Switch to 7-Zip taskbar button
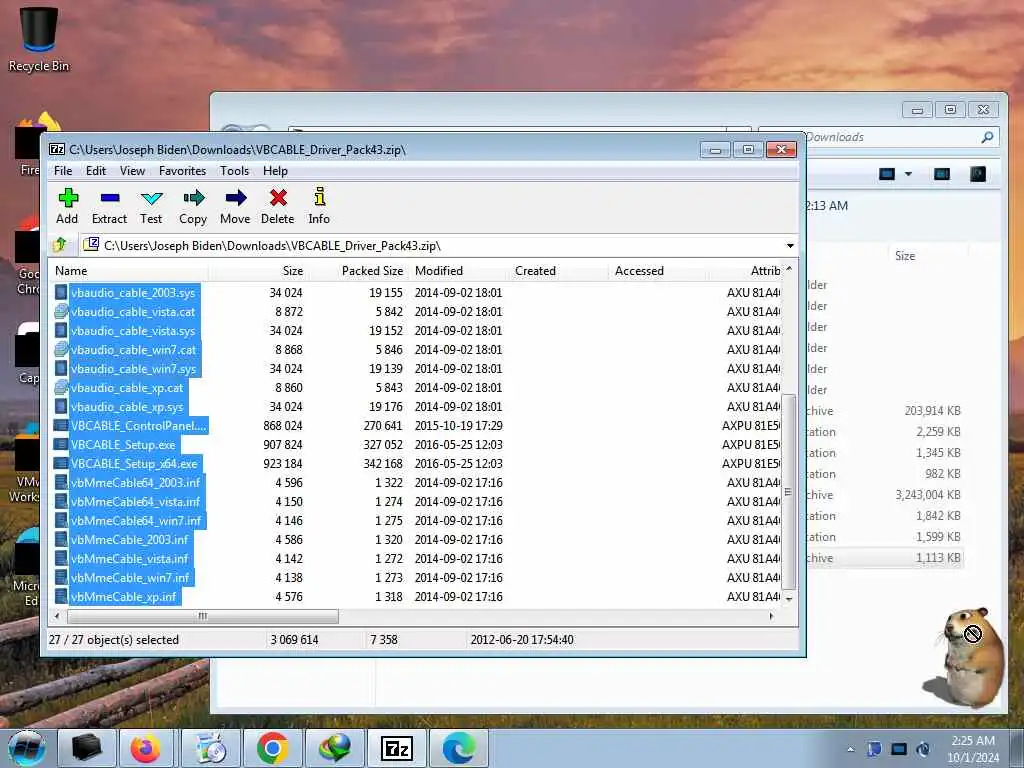This screenshot has width=1024, height=768. pyautogui.click(x=397, y=748)
